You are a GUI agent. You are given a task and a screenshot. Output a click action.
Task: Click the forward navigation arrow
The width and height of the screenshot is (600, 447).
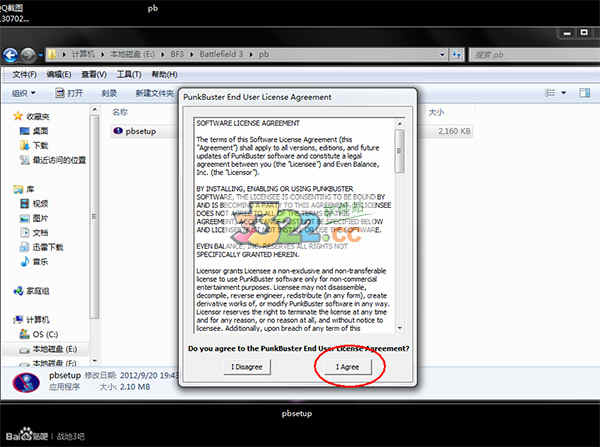tap(28, 55)
